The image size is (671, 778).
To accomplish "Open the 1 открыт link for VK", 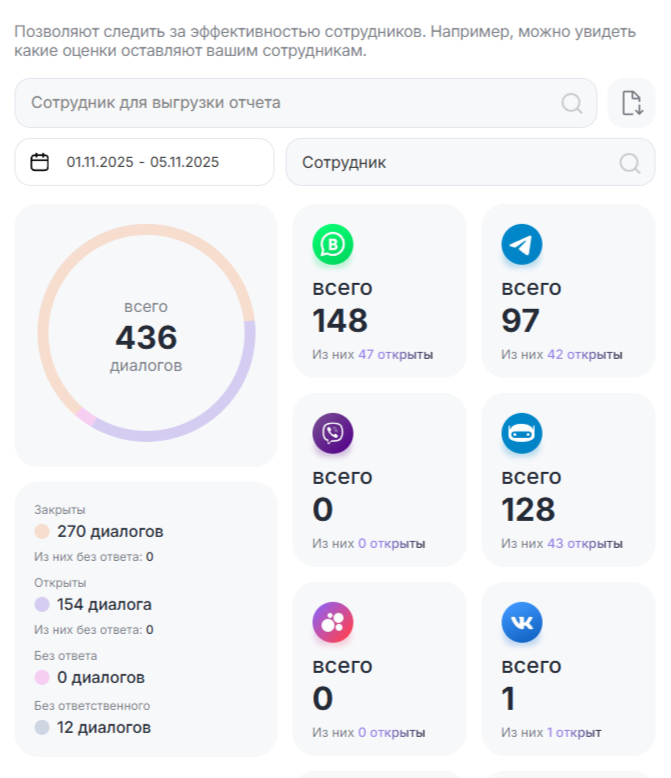I will [x=574, y=733].
